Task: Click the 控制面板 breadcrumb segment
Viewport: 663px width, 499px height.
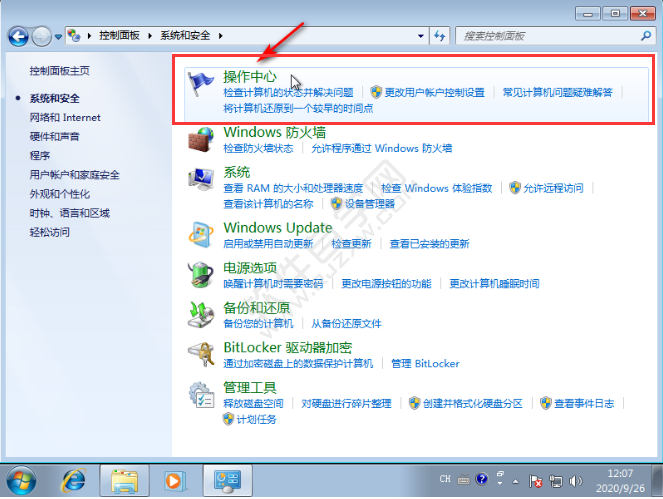Action: (x=119, y=36)
